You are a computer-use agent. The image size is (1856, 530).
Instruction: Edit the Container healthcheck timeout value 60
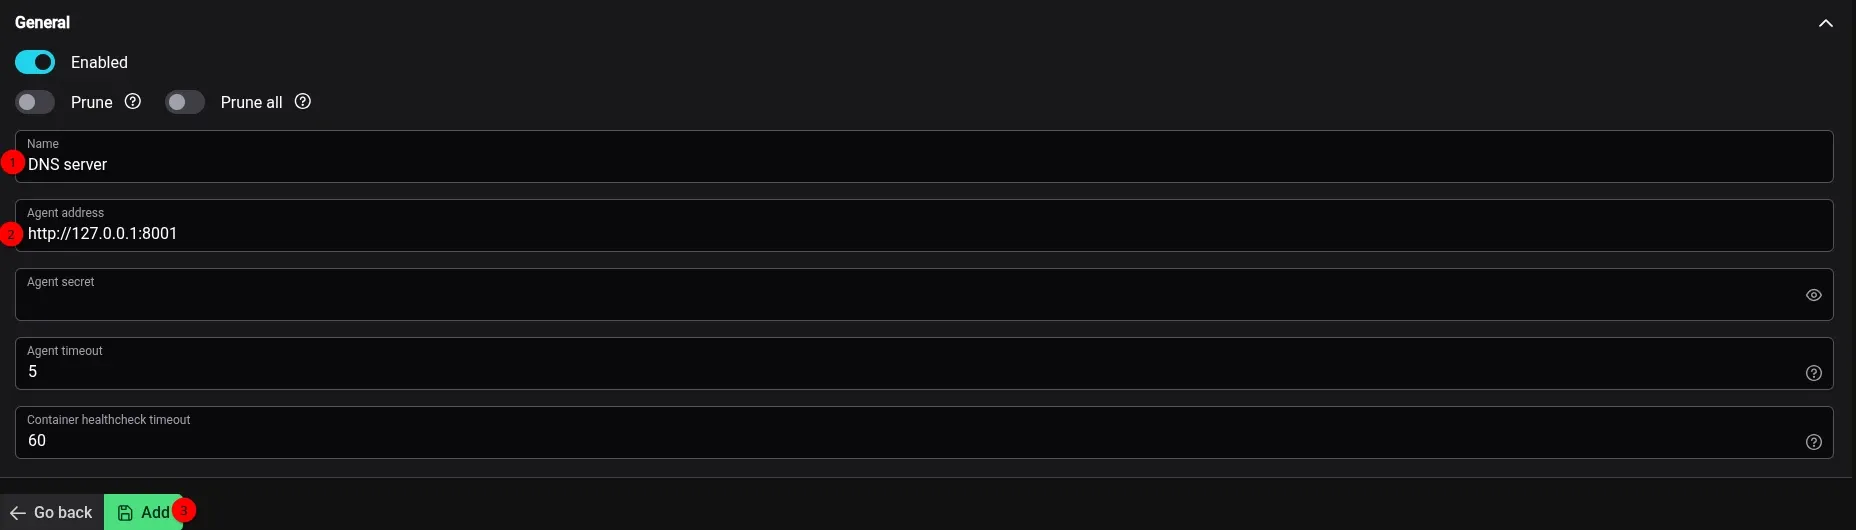point(924,432)
